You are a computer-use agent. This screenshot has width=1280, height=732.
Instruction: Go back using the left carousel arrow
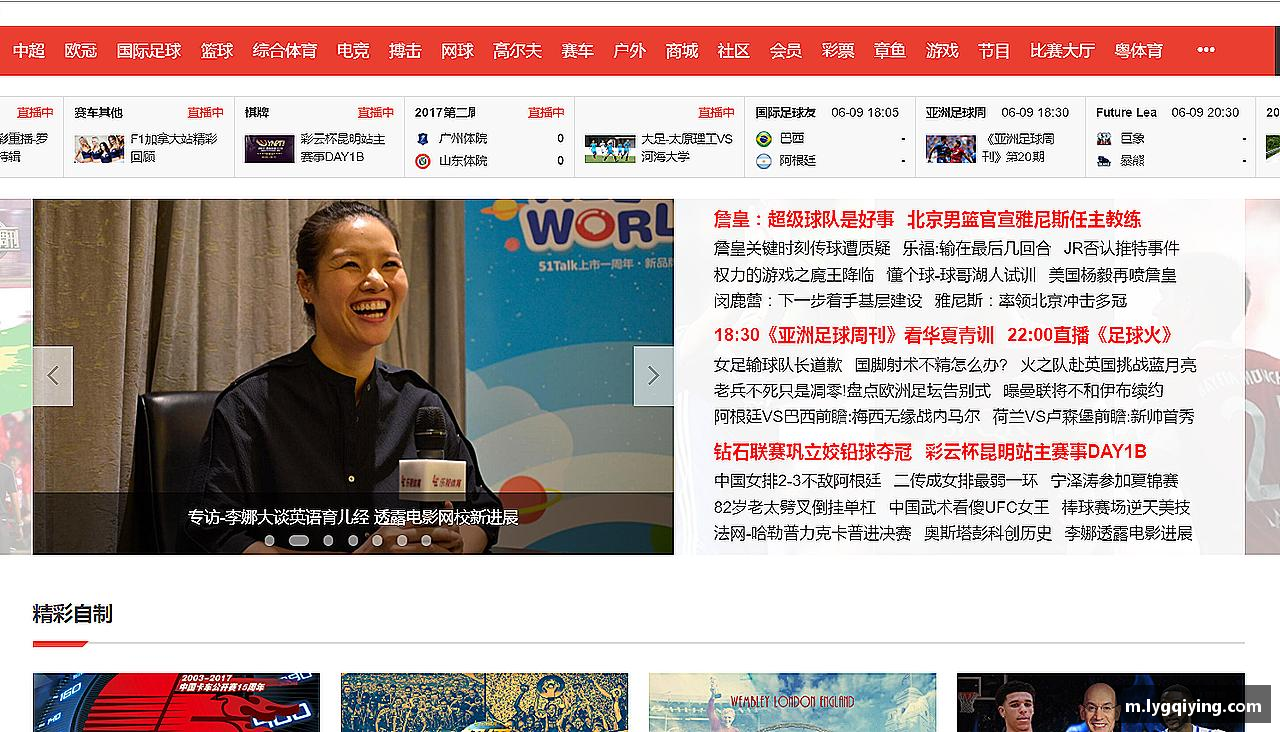(x=53, y=375)
